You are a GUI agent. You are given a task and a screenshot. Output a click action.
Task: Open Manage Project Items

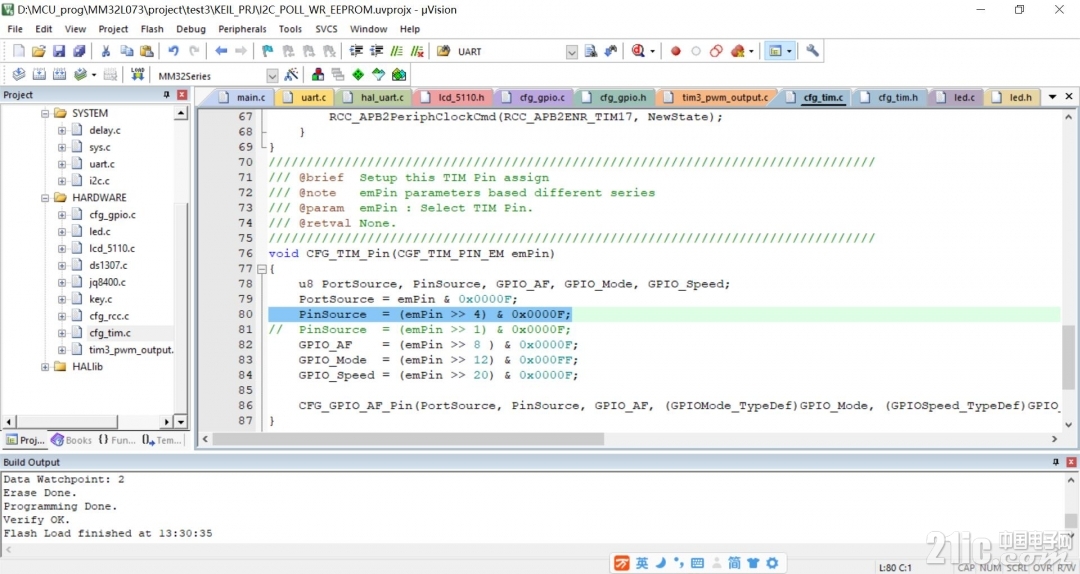coord(318,74)
